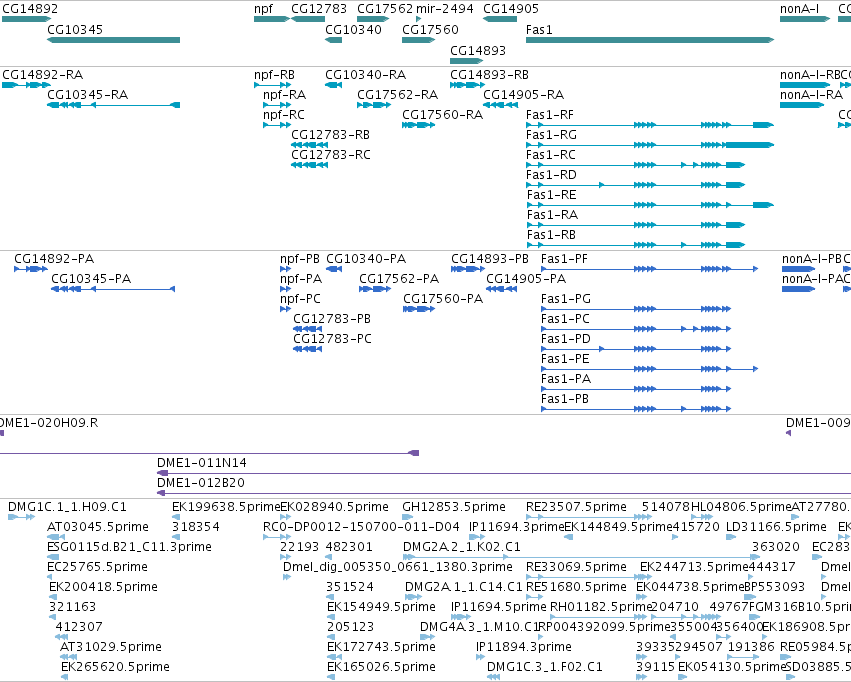Click the CG10340-PA protein label
Screen dimensions: 851x682
pos(366,258)
